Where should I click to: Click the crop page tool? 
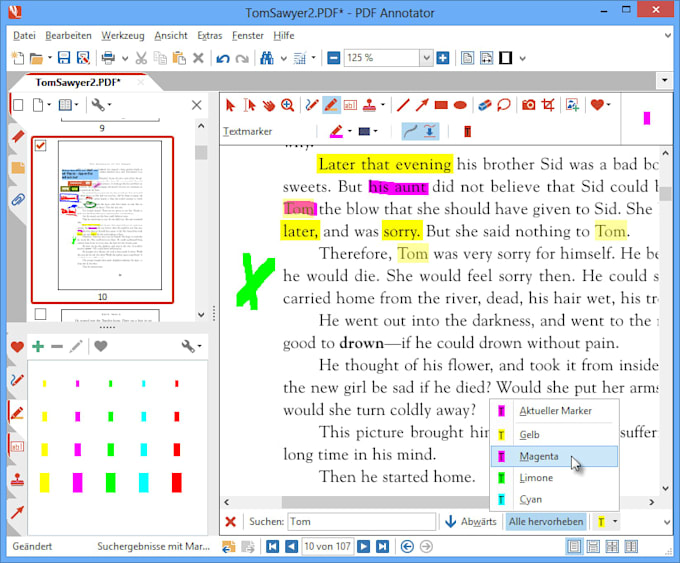tap(548, 105)
